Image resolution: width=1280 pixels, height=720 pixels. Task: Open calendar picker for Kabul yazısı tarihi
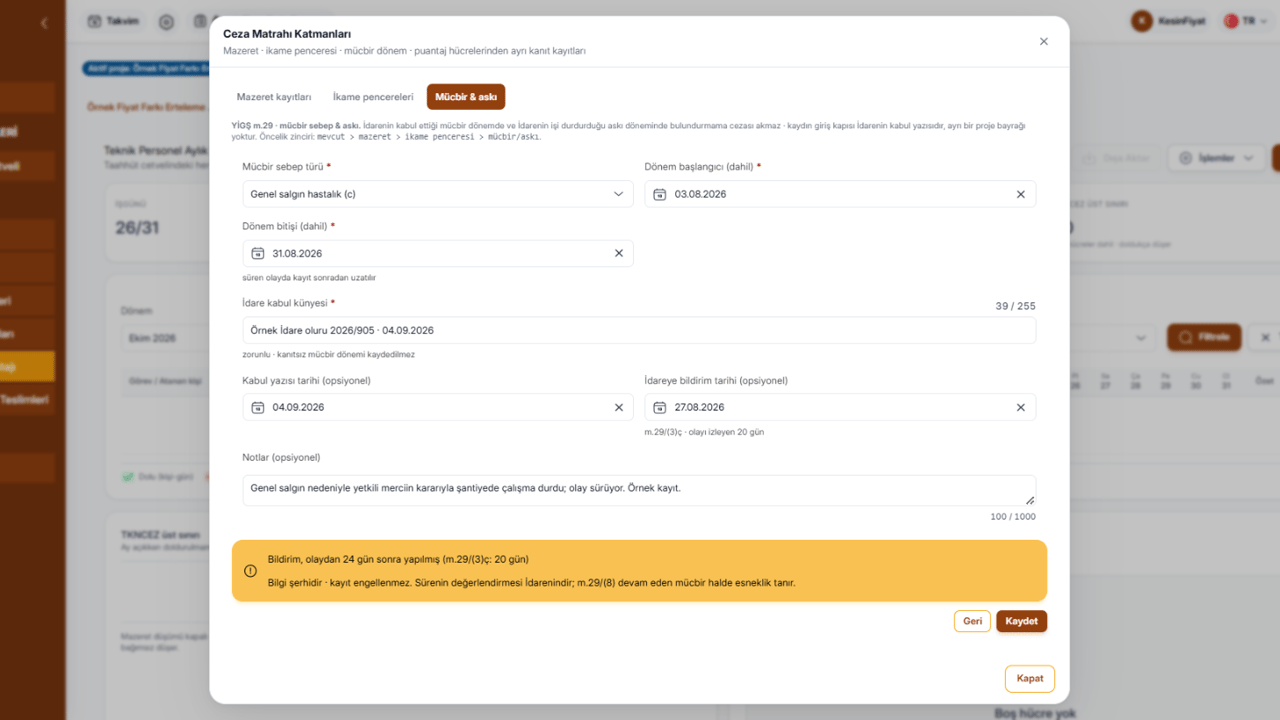tap(257, 407)
